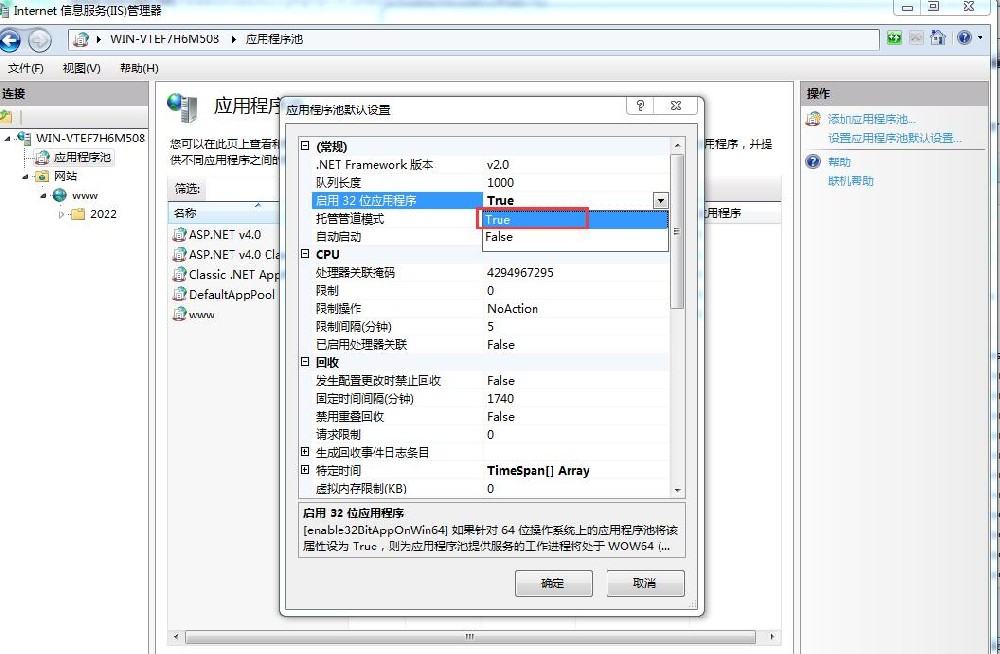This screenshot has height=654, width=1000.
Task: Click the 确定 button to confirm settings
Action: tap(554, 583)
